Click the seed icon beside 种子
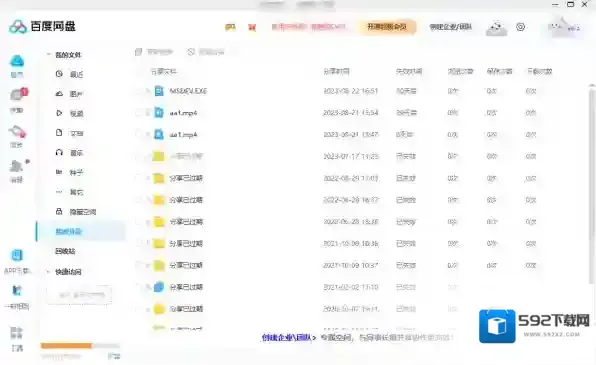 click(x=59, y=172)
